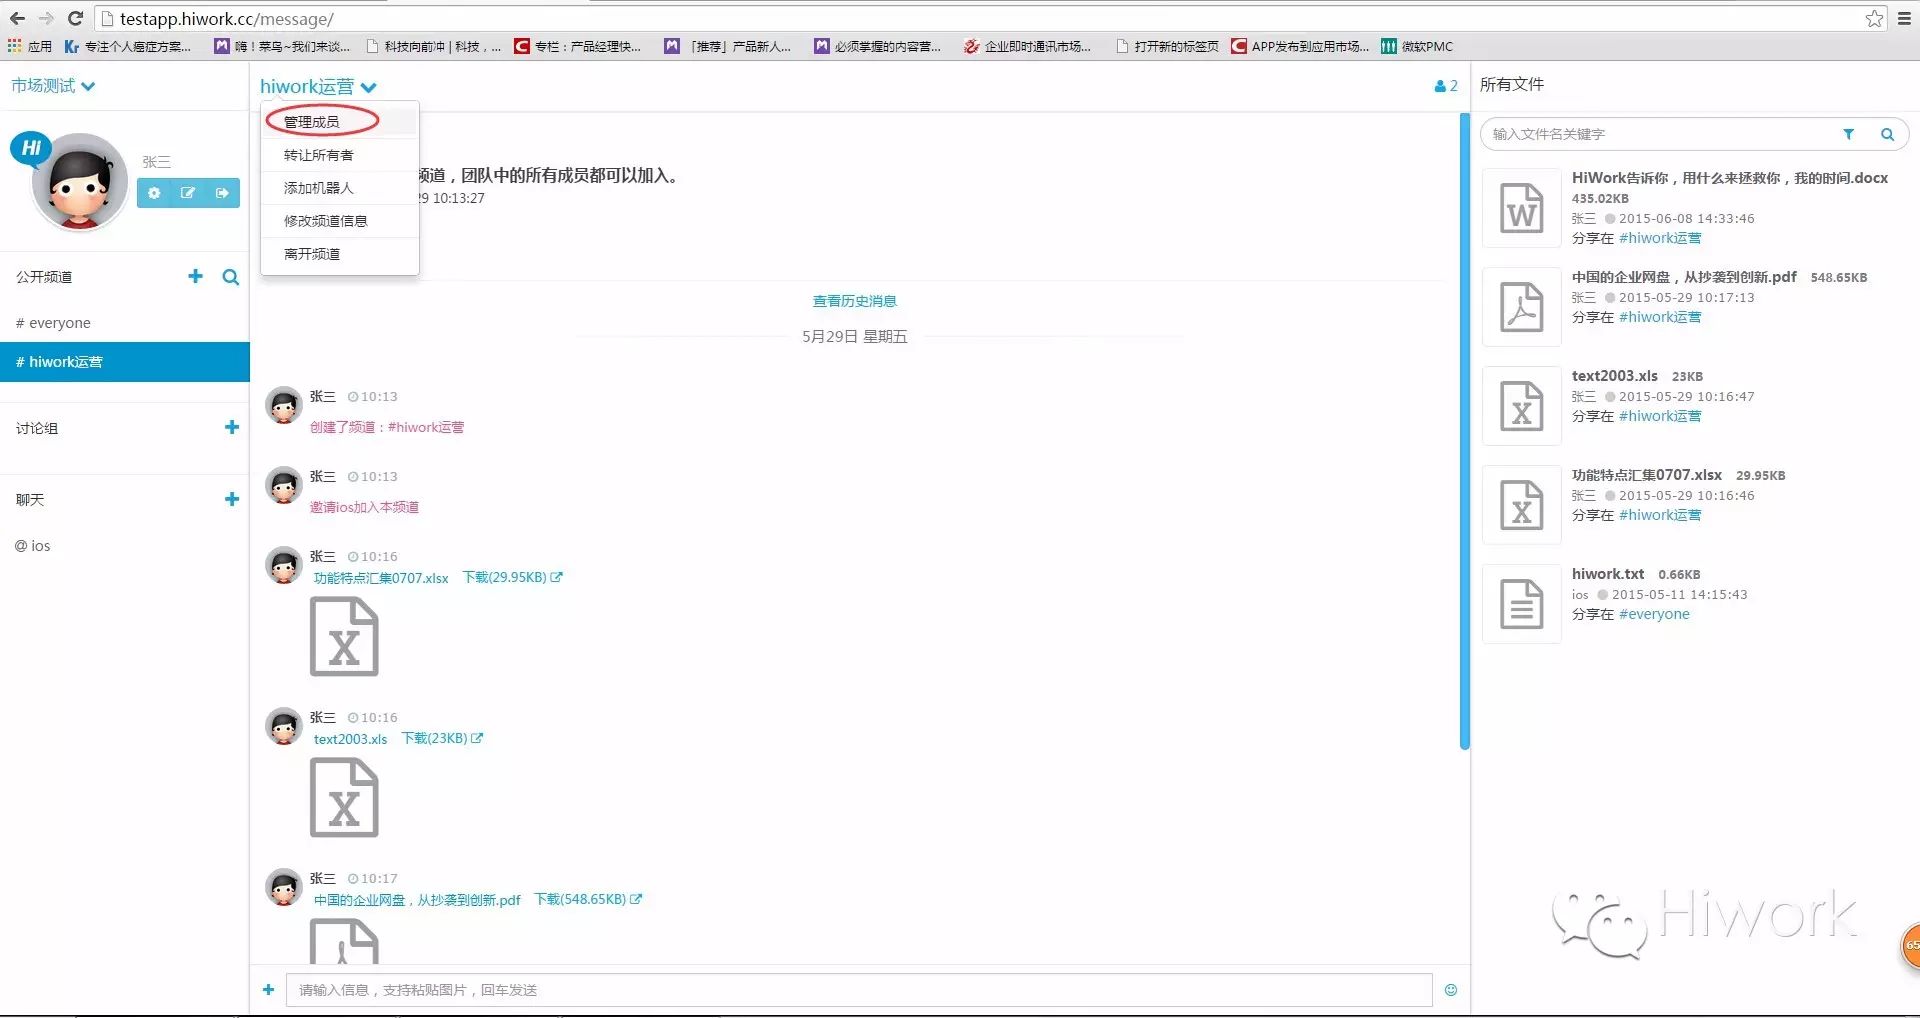Click 下载(23KB) download link
This screenshot has height=1018, width=1920.
pyautogui.click(x=442, y=738)
